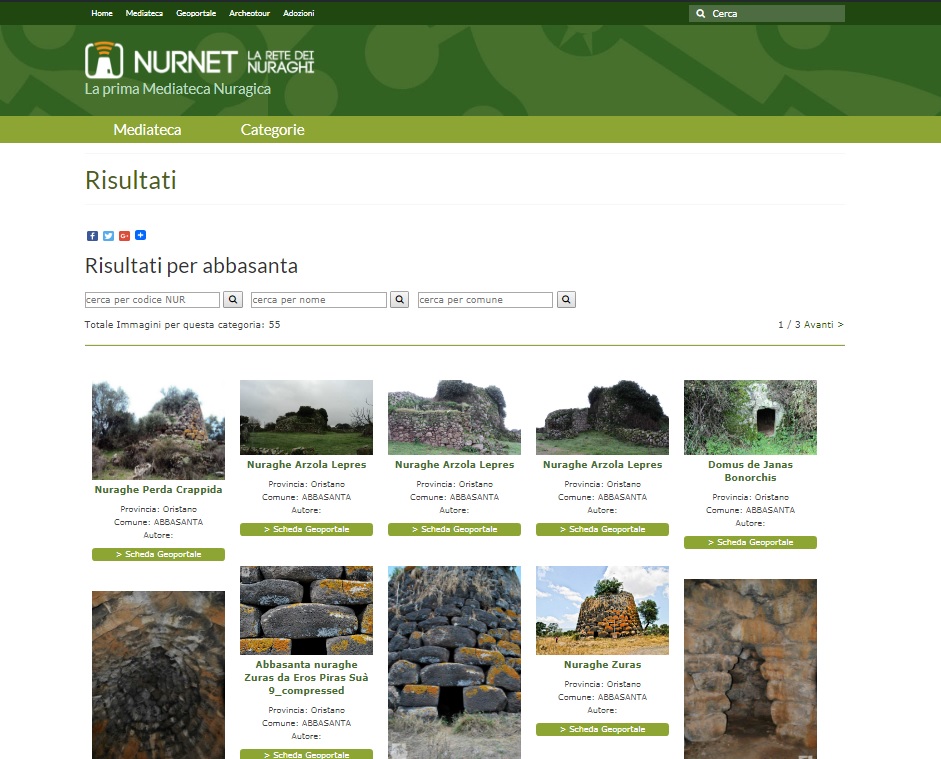Open the Nuraghe Perda Crappida thumbnail

[x=158, y=430]
